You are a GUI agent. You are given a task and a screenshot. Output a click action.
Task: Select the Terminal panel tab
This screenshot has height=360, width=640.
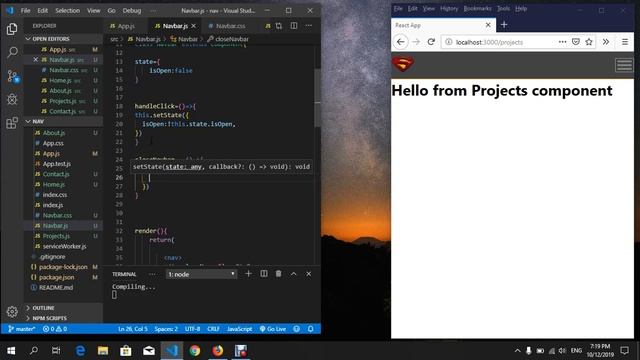124,274
